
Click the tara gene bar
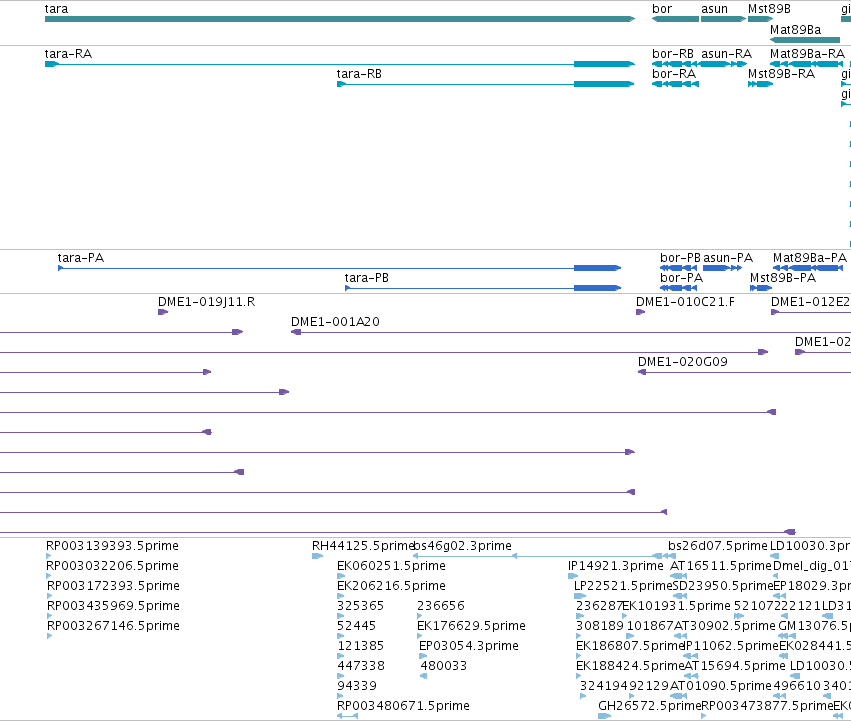(x=340, y=19)
